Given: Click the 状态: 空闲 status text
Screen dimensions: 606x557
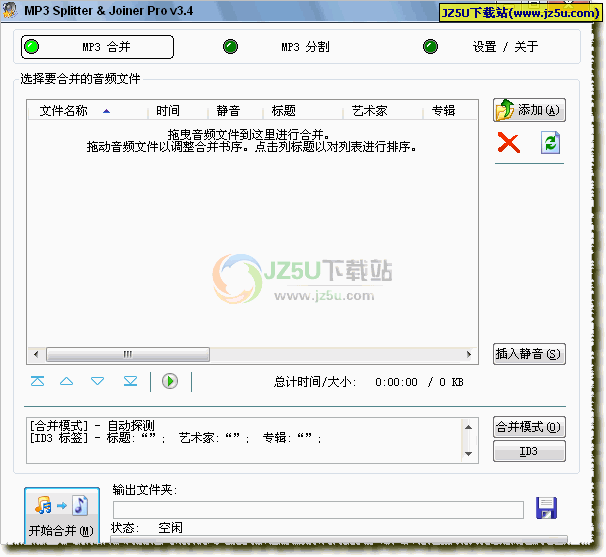Looking at the screenshot, I should [x=147, y=528].
